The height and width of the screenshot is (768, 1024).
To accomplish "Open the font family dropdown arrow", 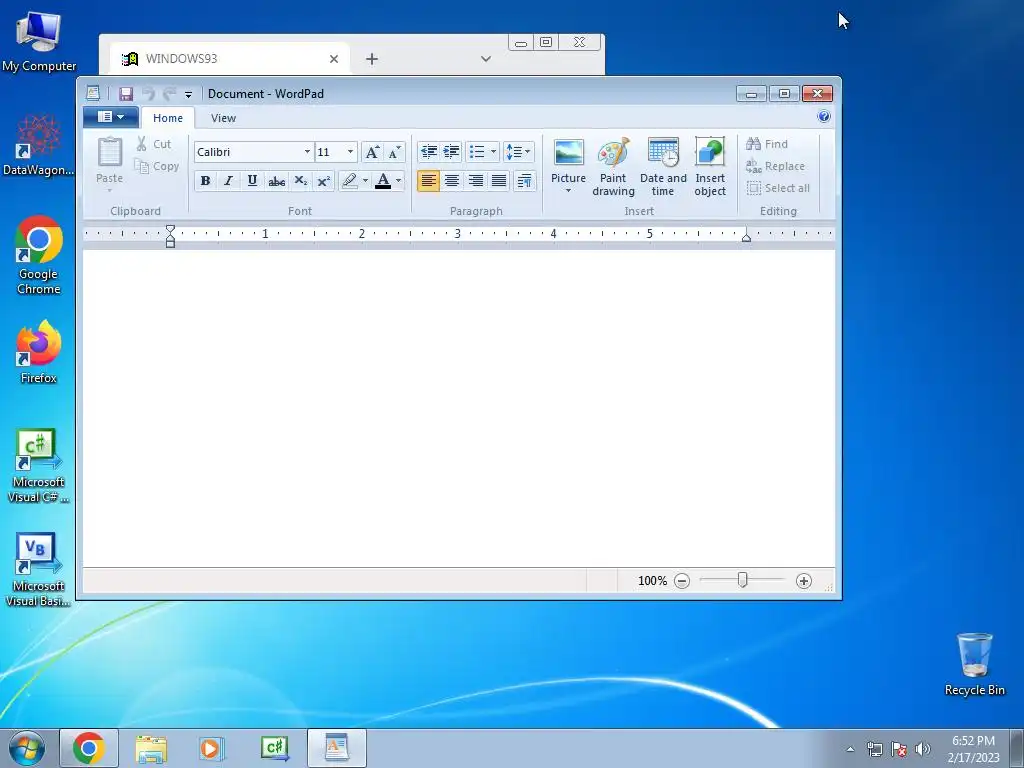I will pos(307,152).
